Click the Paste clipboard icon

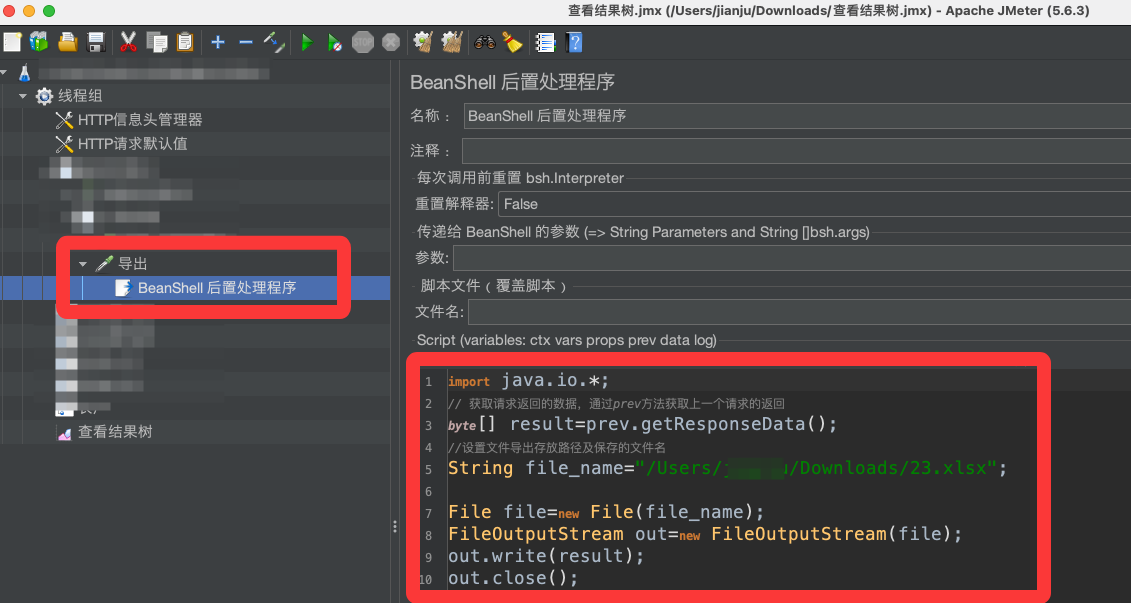pyautogui.click(x=185, y=42)
